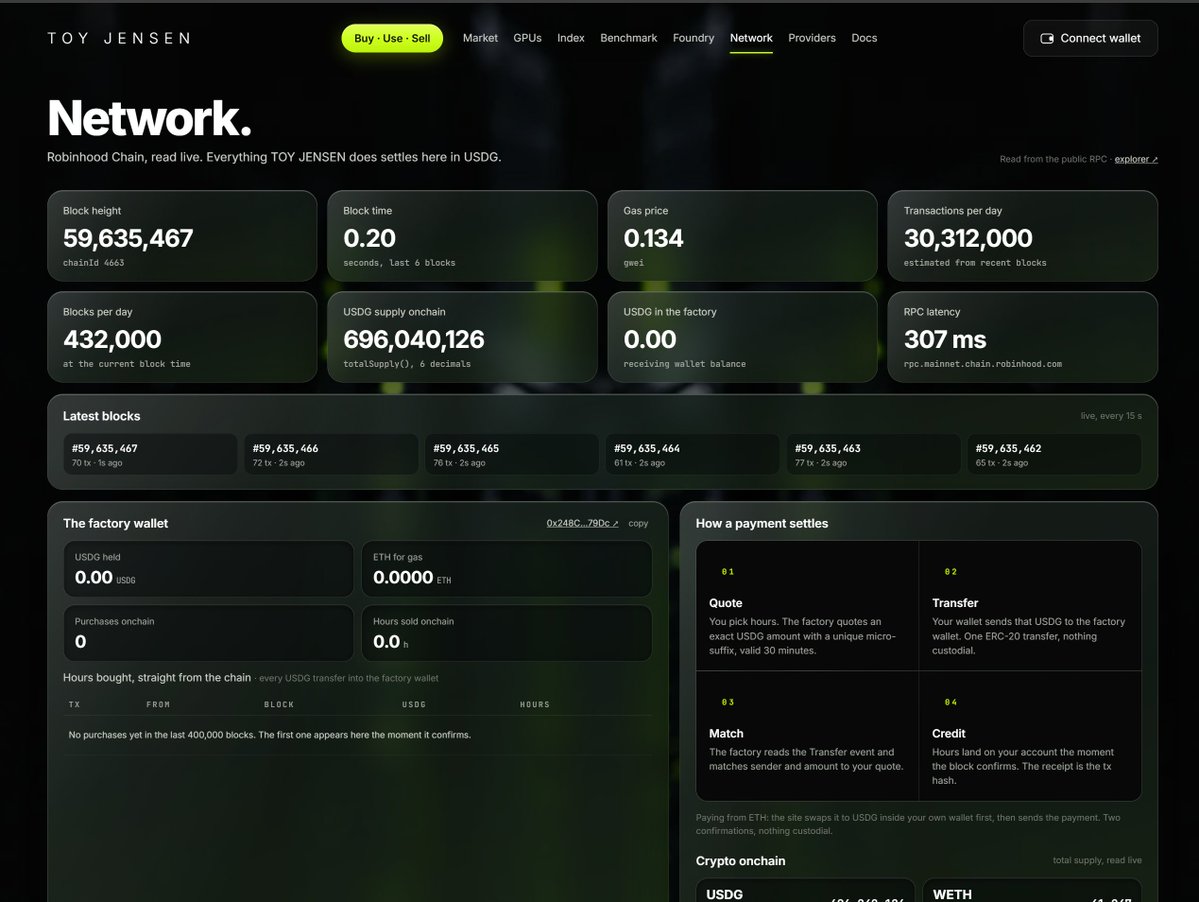Go to the Index page
Viewport: 1199px width, 902px height.
(x=570, y=38)
